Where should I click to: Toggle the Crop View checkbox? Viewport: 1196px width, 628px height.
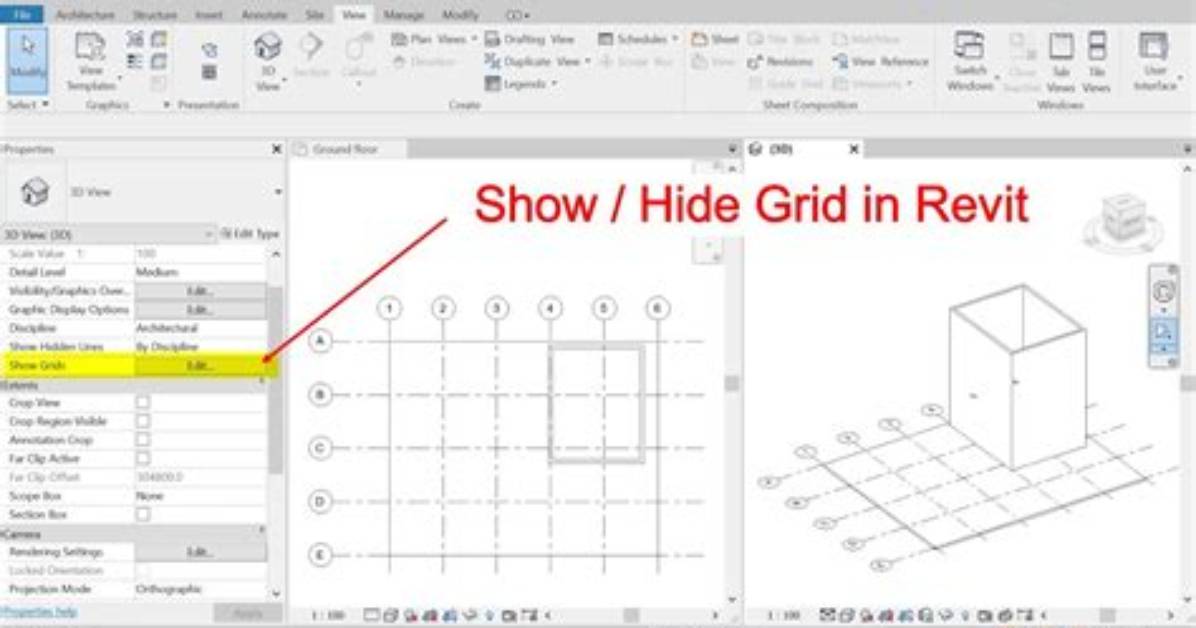point(143,402)
